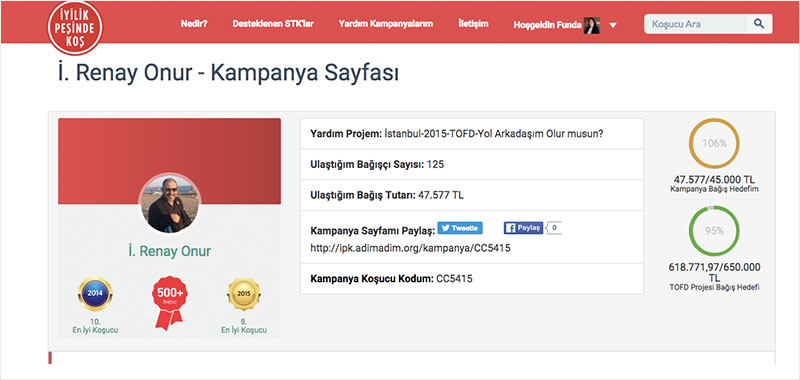
Task: Click the 500+ Bağışçı red ribbon badge
Action: 169,302
